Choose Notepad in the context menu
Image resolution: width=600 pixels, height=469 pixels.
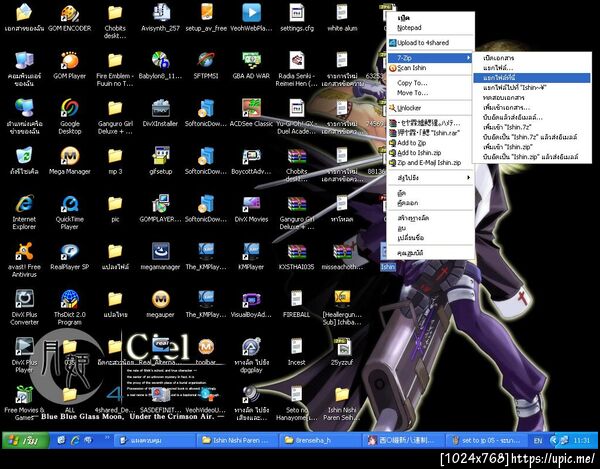tap(430, 28)
